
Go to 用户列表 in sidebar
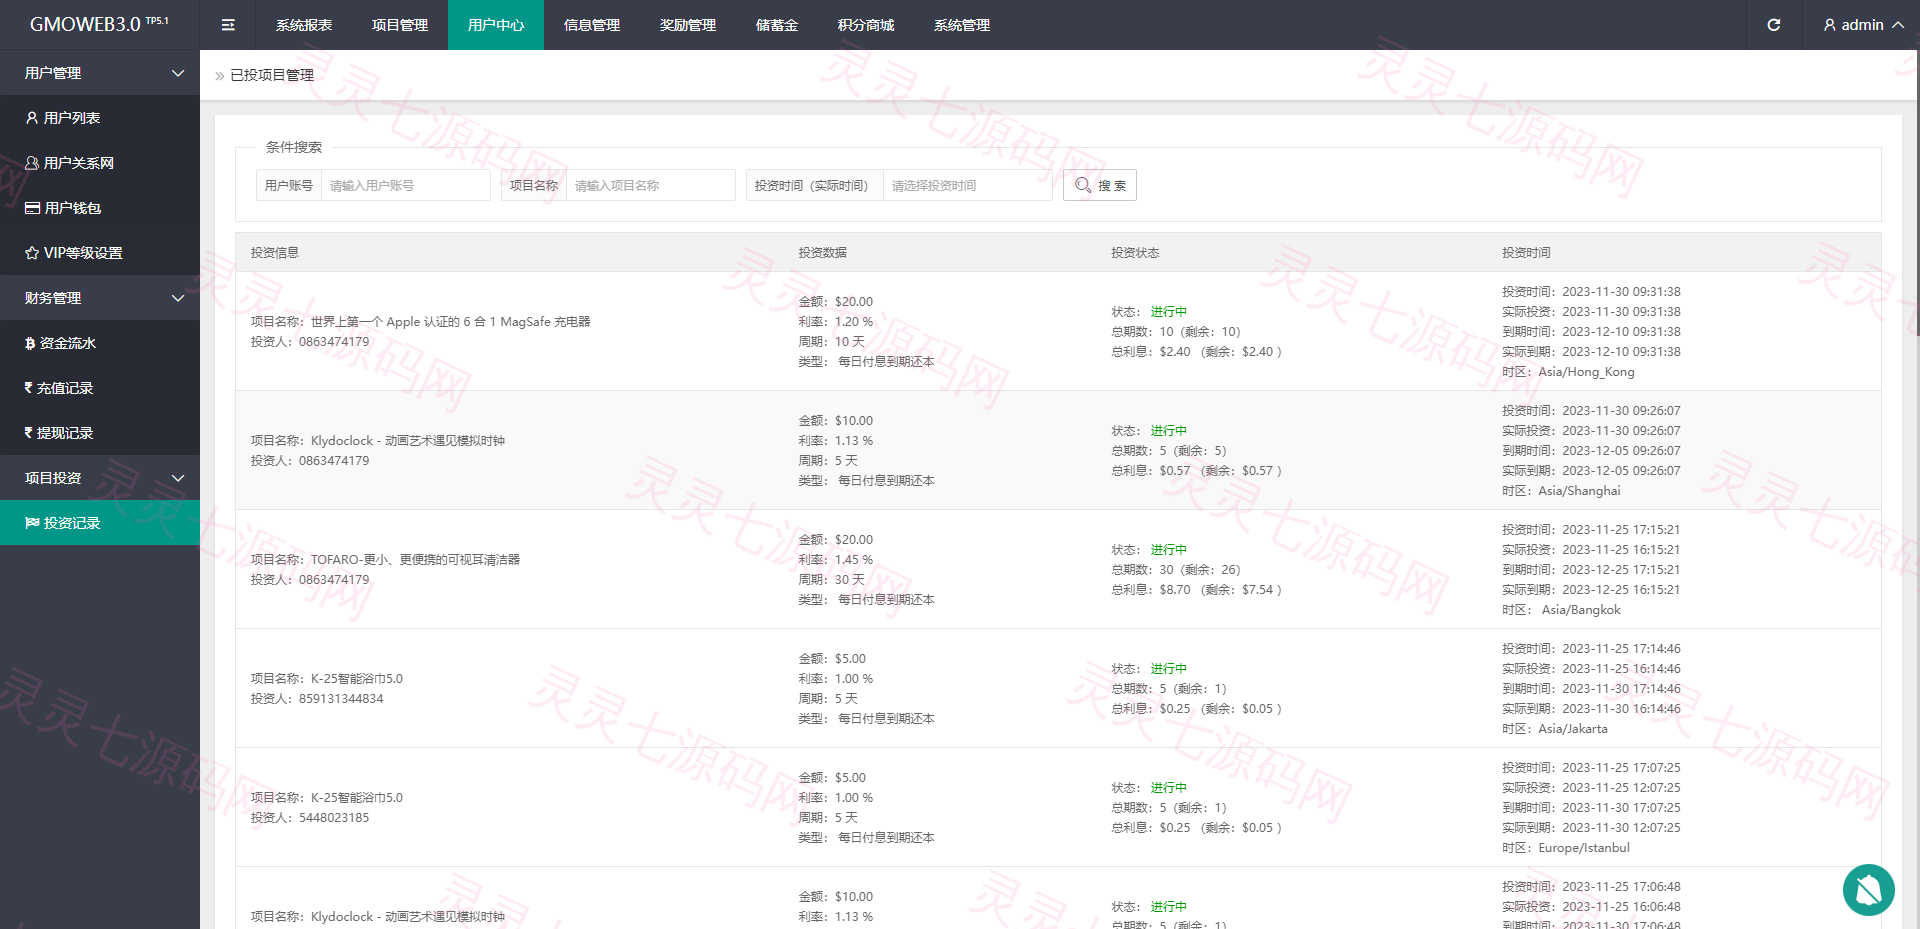pos(100,118)
